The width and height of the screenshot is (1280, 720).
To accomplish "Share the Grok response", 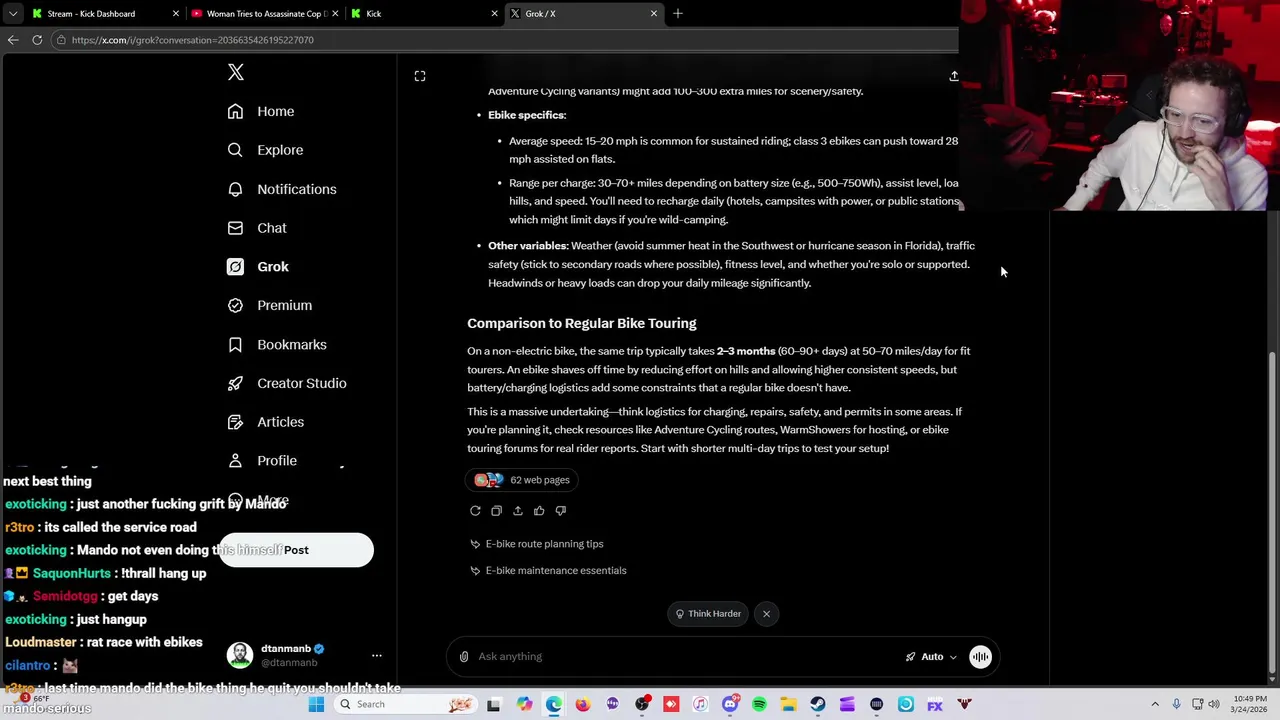I will pyautogui.click(x=517, y=511).
